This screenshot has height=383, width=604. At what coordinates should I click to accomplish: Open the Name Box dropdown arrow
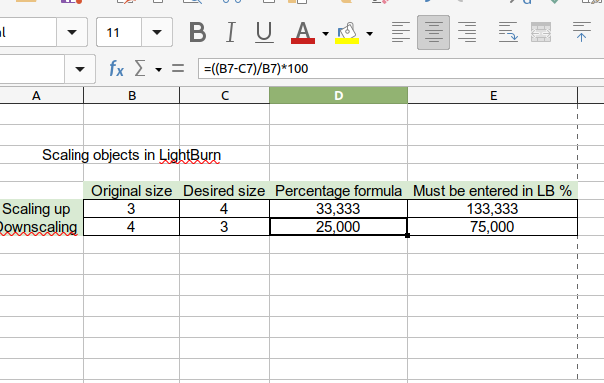coord(80,69)
